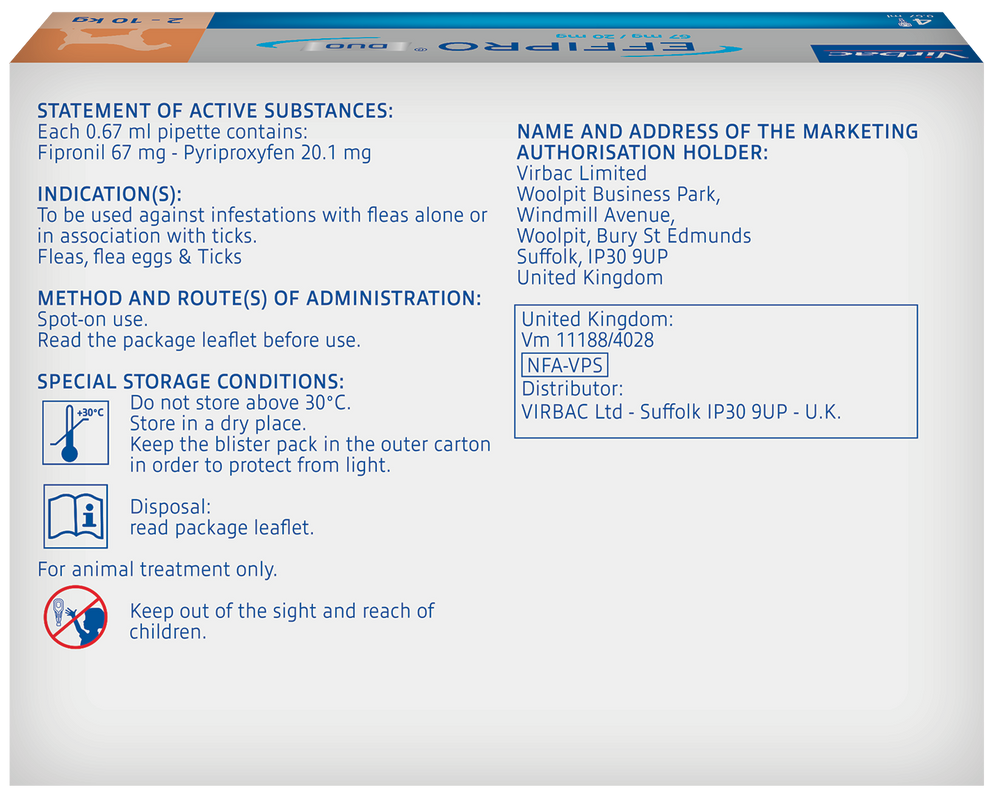The height and width of the screenshot is (794, 1000).
Task: Click the open book leaflet info icon
Action: click(x=75, y=516)
